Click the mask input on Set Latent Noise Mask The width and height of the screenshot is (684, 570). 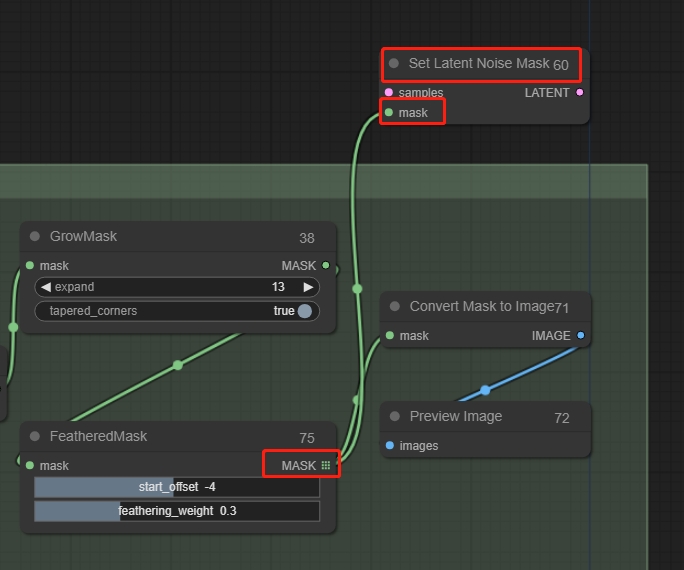coord(389,113)
